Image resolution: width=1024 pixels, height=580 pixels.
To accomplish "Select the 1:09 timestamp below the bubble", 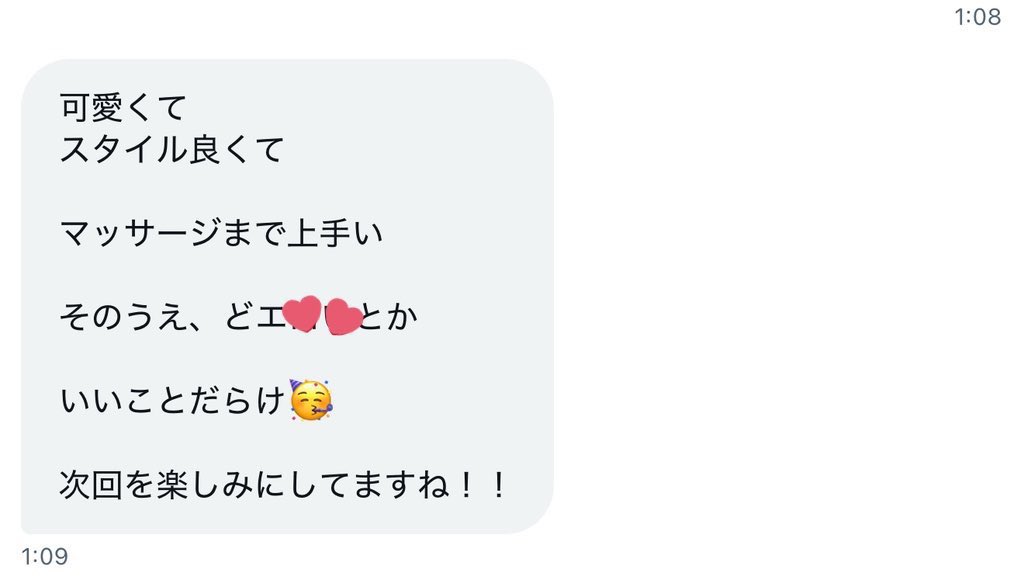I will [44, 556].
